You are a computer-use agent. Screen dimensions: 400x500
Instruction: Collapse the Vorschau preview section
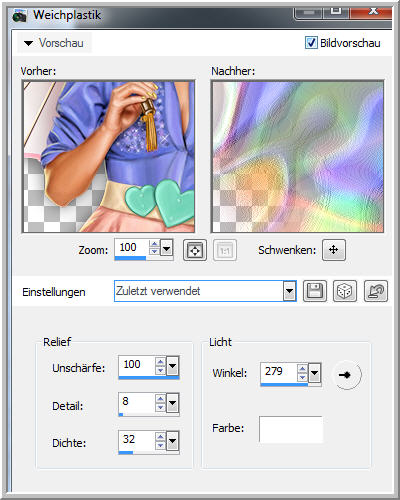(x=29, y=43)
